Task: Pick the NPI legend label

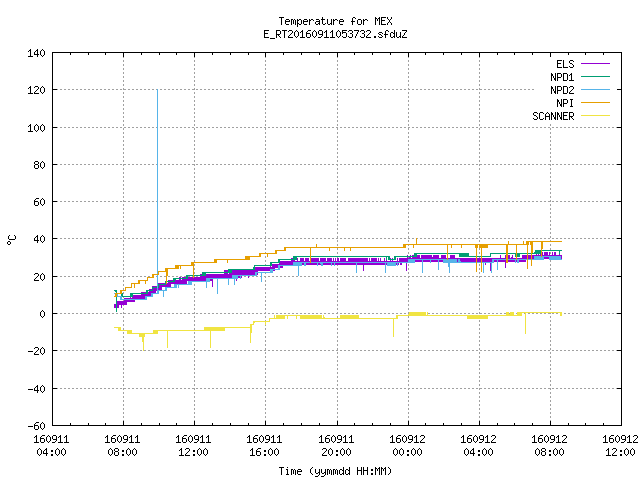Action: 565,103
